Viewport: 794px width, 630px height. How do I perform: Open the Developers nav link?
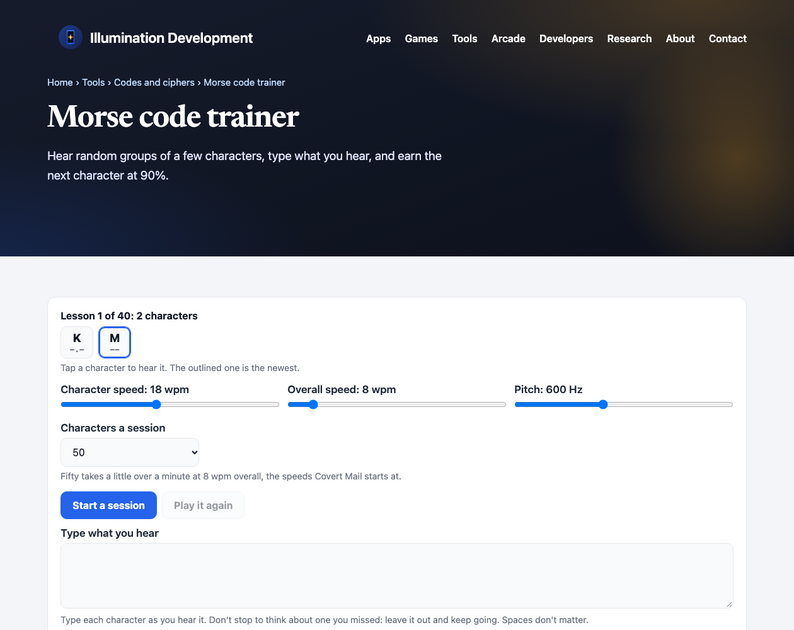(x=566, y=38)
